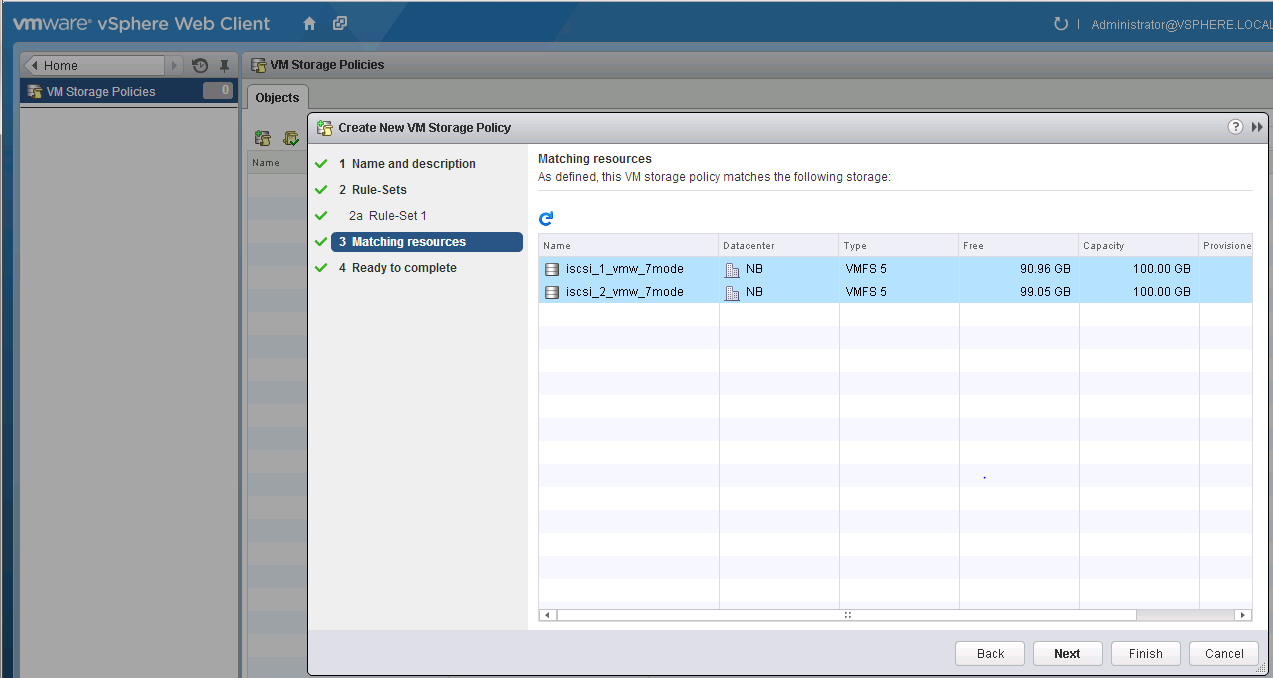This screenshot has width=1273, height=678.
Task: Pin the navigator panel
Action: coord(225,65)
